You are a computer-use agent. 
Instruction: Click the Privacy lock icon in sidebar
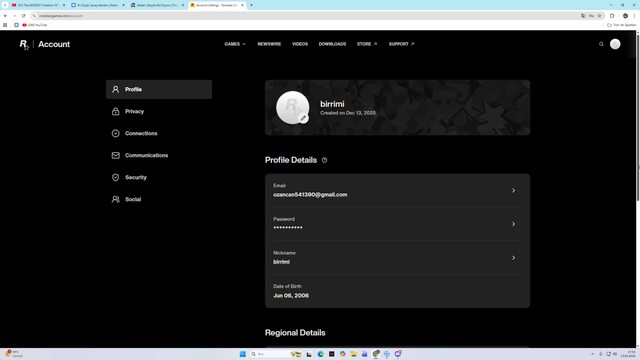pyautogui.click(x=116, y=111)
